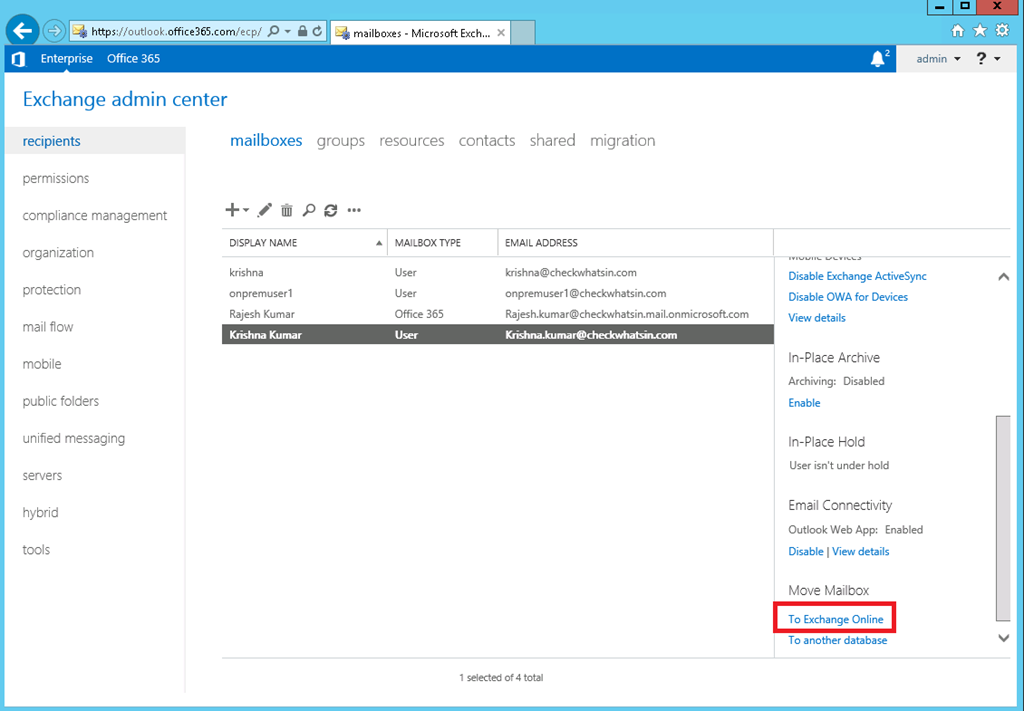Image resolution: width=1024 pixels, height=711 pixels.
Task: Open the groups tab
Action: coord(340,140)
